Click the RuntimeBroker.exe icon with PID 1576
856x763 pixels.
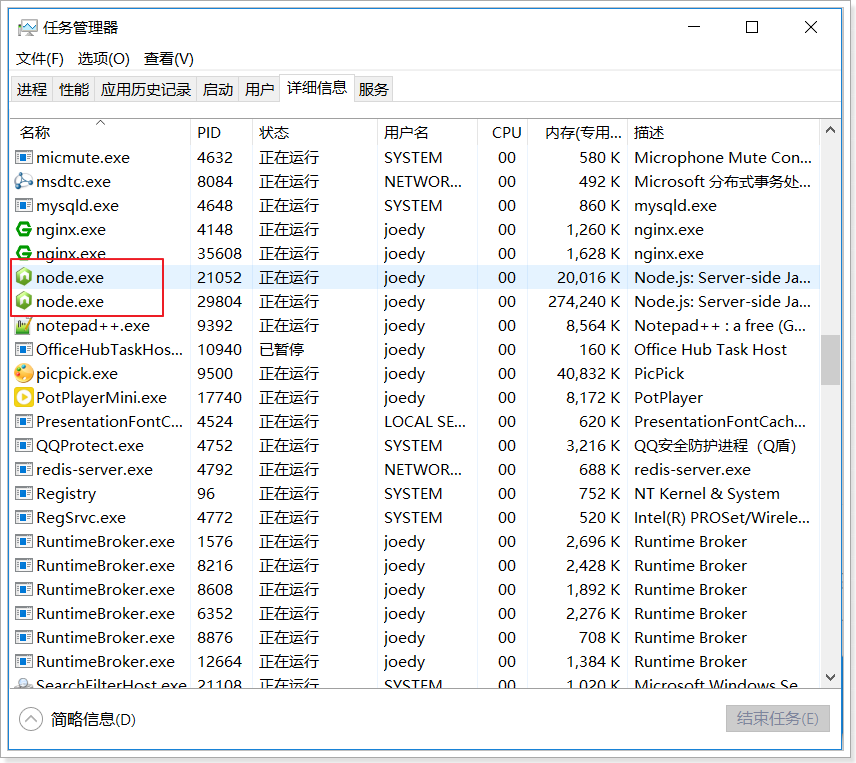pos(23,542)
